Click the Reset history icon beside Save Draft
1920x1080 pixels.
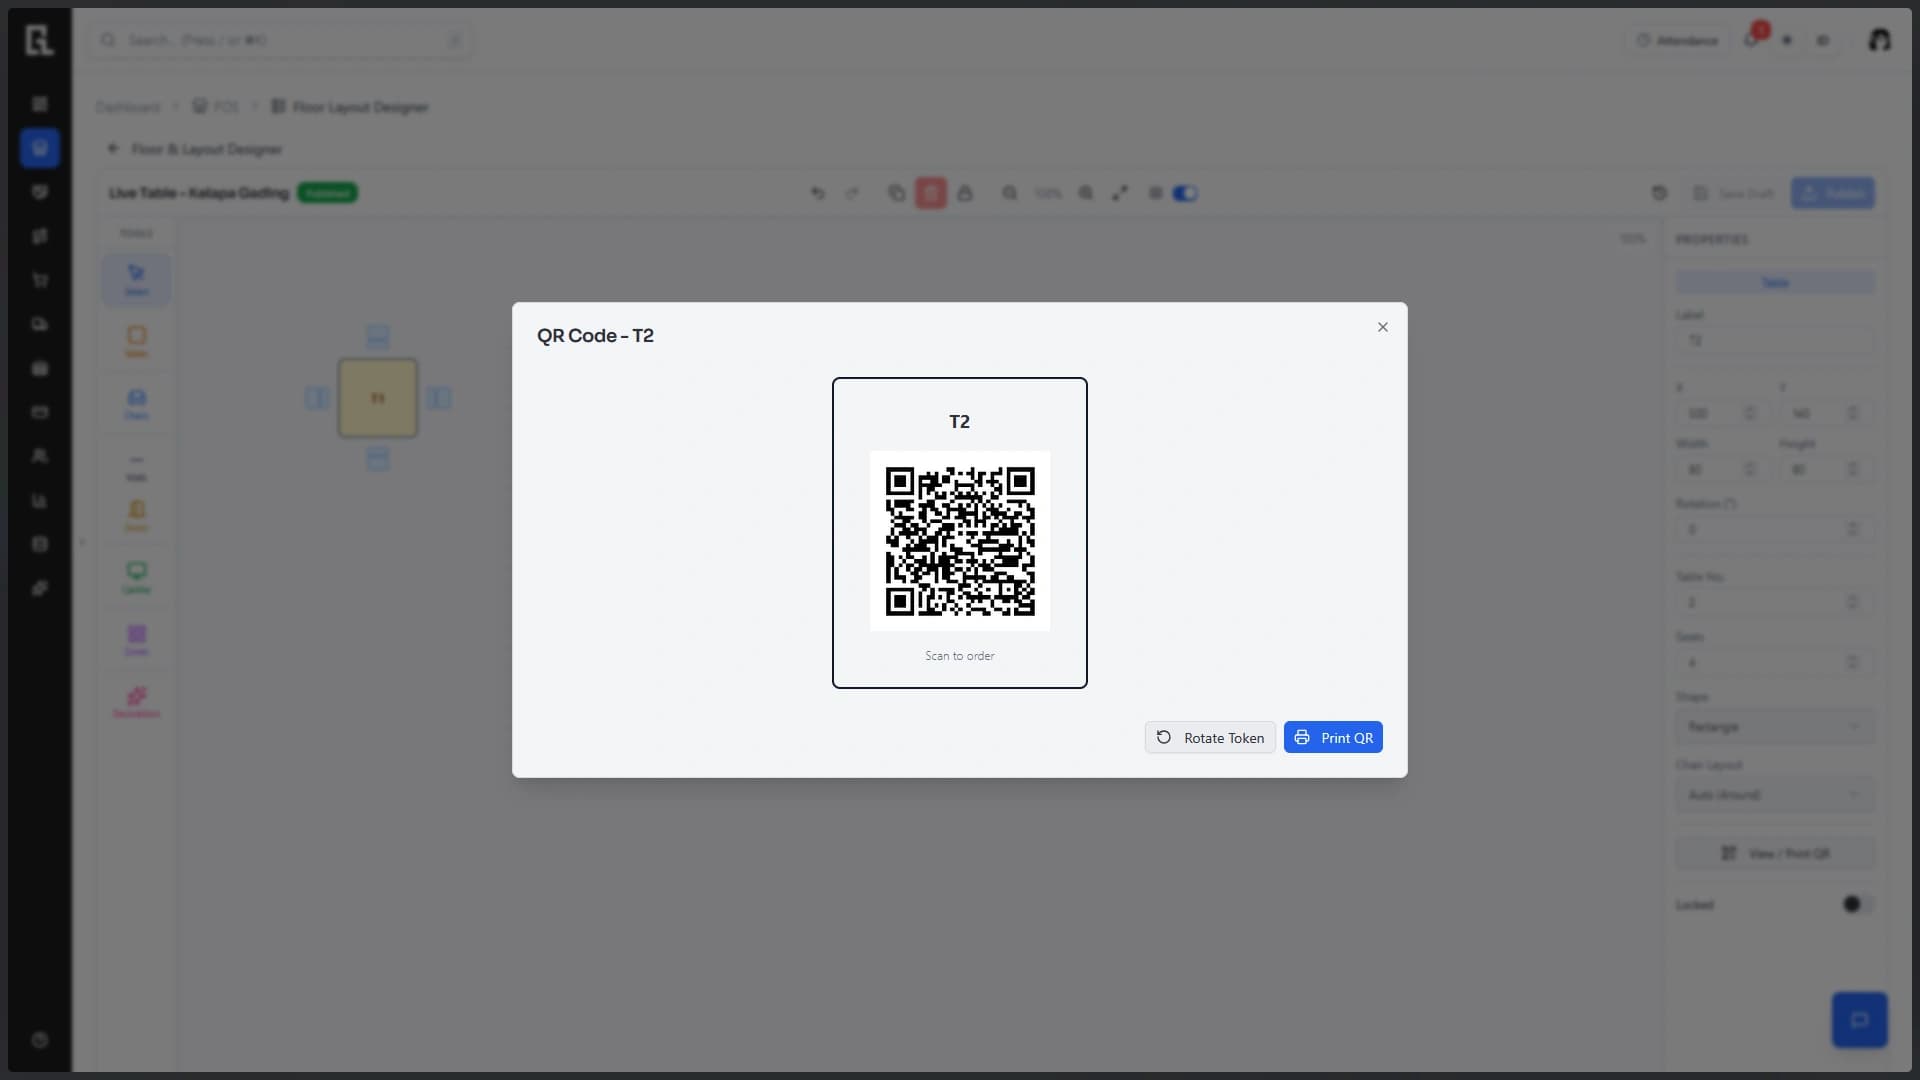point(1659,193)
